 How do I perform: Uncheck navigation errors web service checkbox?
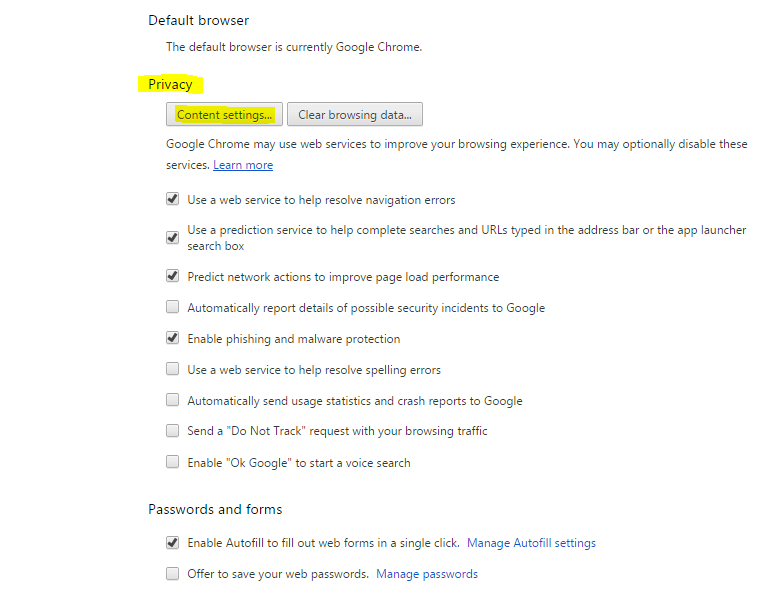pos(173,200)
